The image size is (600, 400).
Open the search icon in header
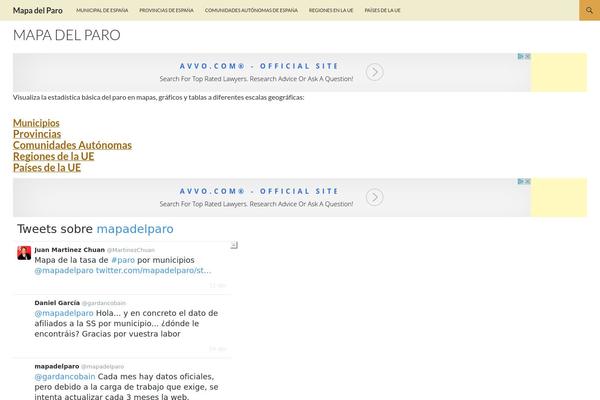click(589, 10)
